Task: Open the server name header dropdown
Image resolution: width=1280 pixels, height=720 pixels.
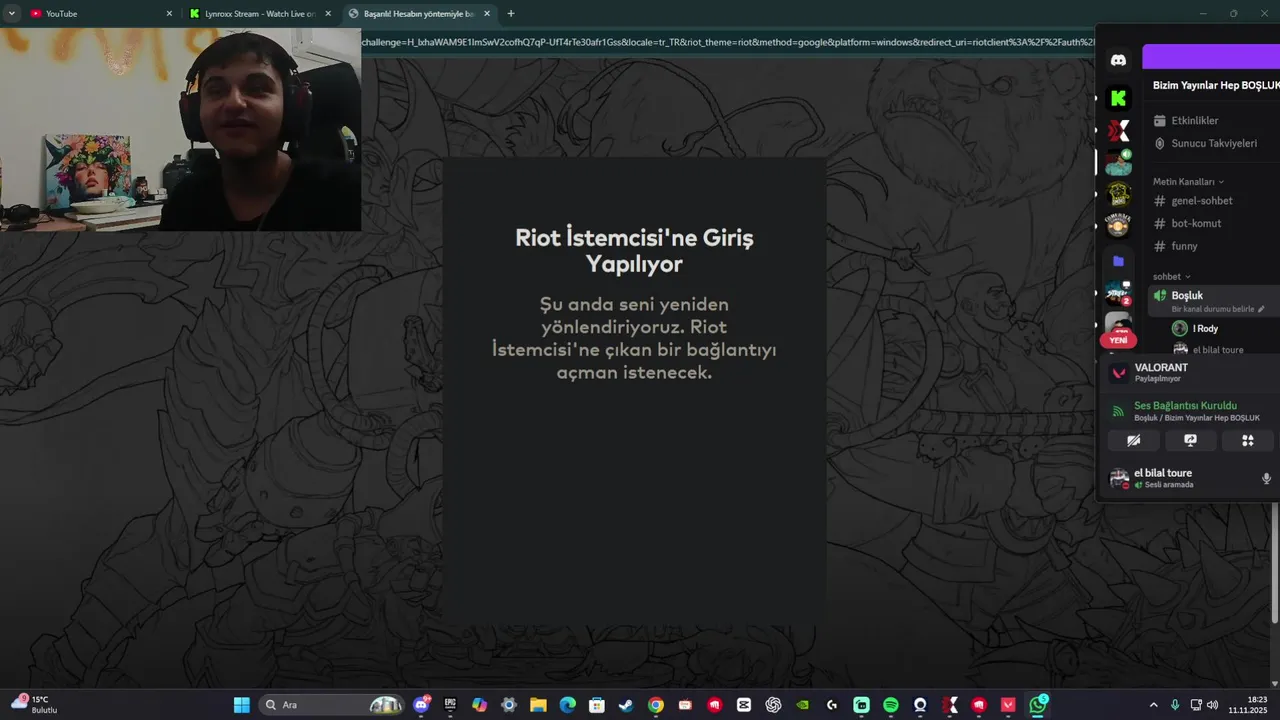Action: 1215,86
